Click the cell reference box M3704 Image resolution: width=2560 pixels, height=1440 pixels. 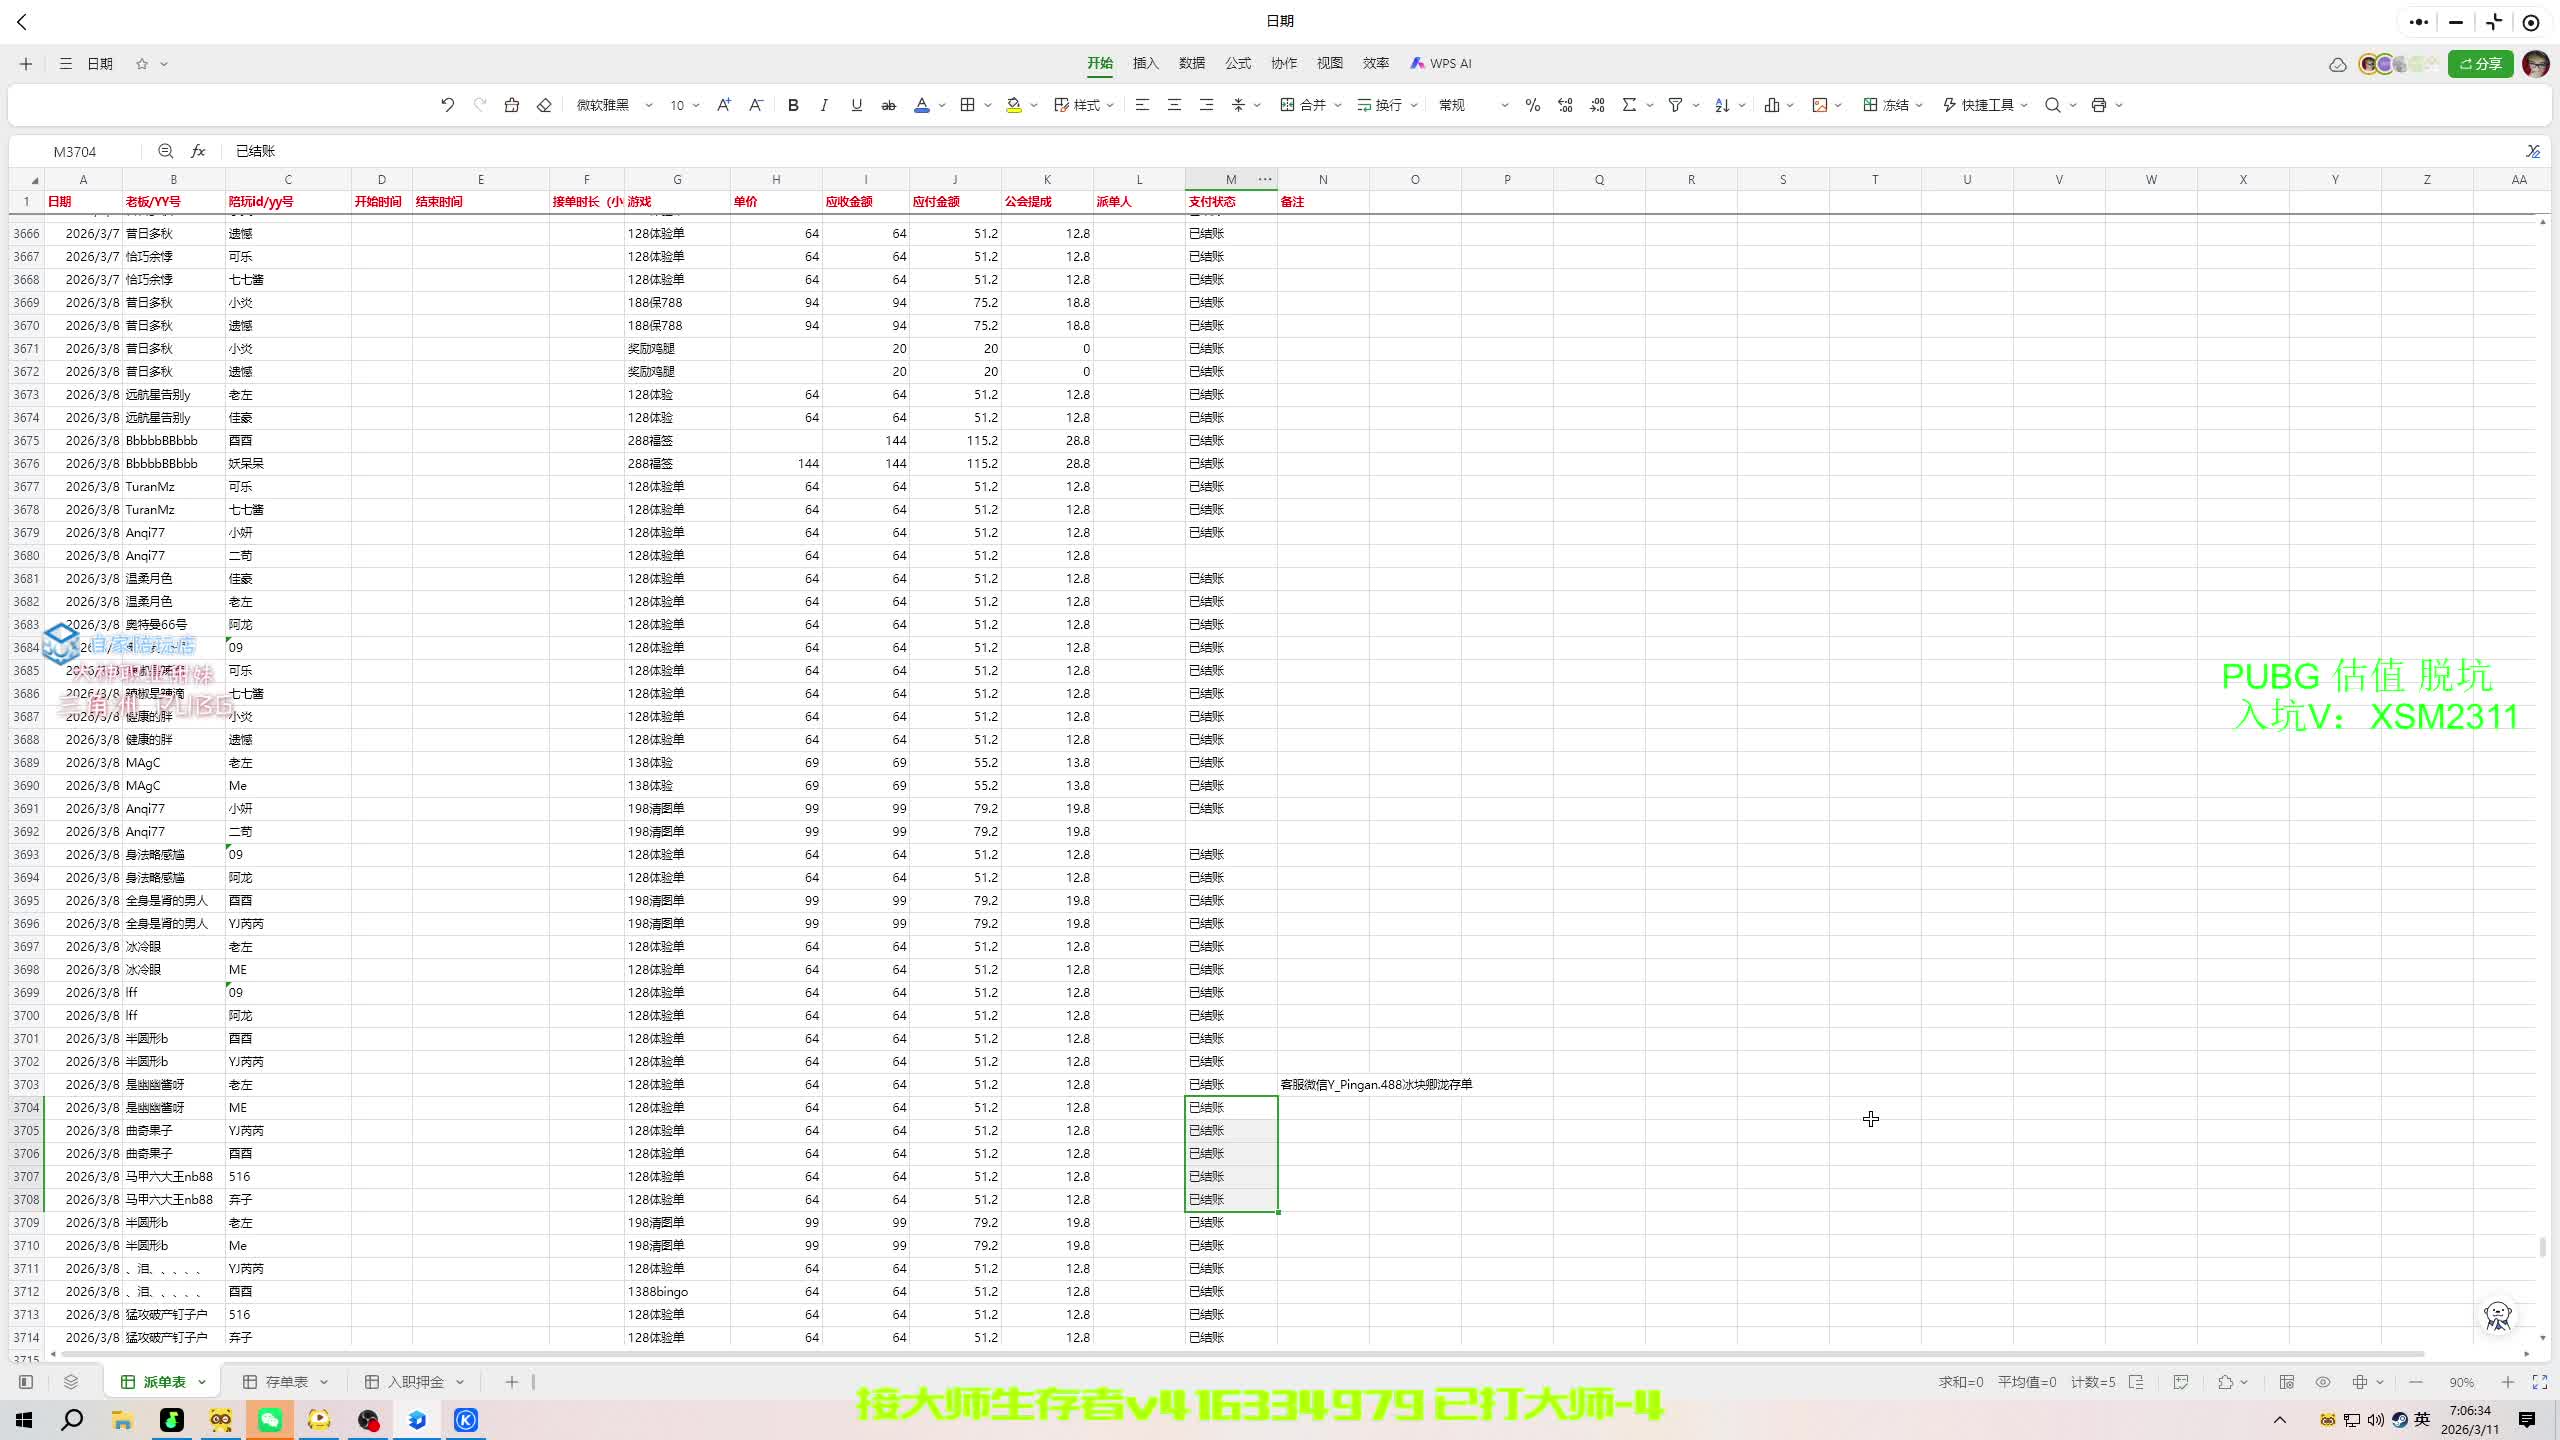(75, 152)
